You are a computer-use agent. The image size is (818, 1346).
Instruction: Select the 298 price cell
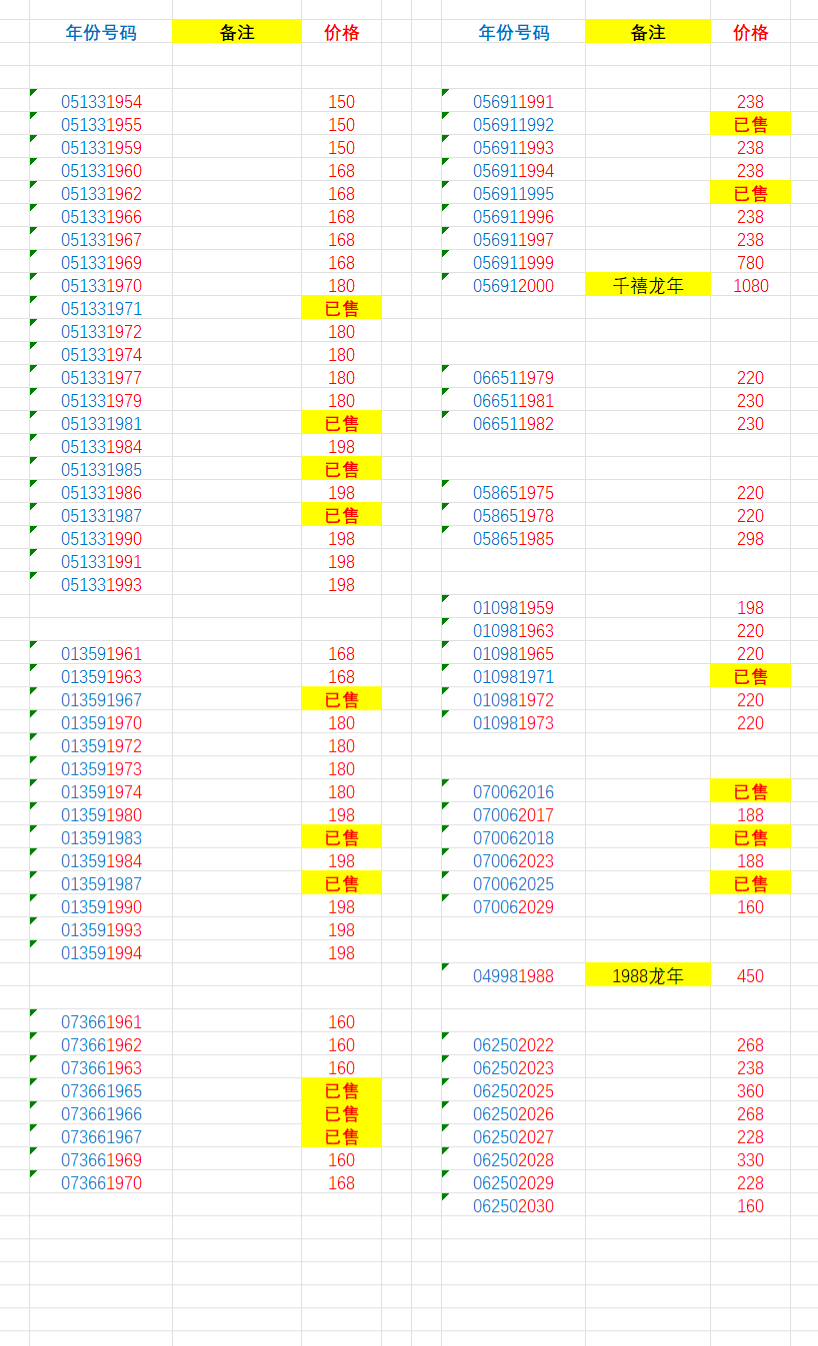(x=750, y=539)
